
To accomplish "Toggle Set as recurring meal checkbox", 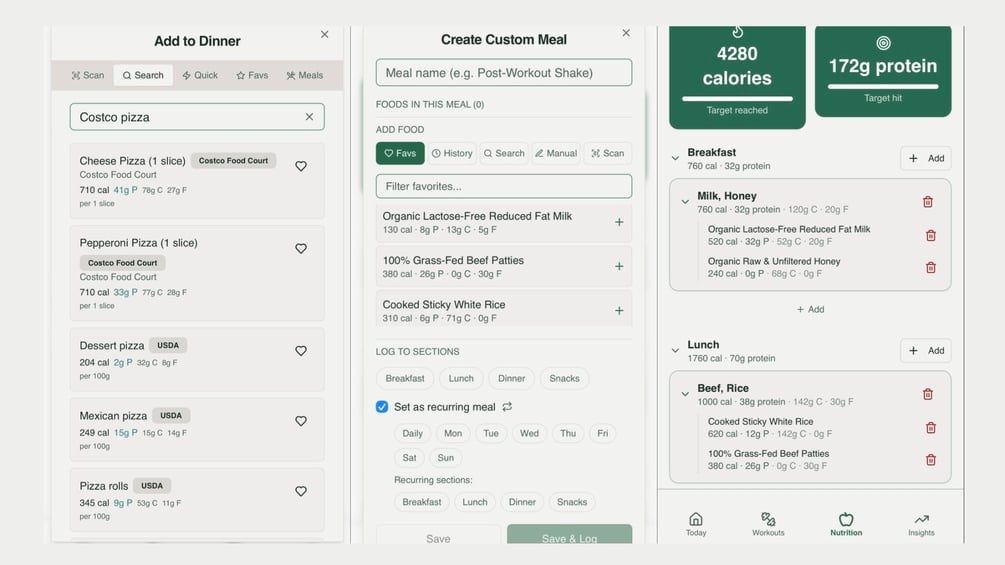I will click(382, 407).
